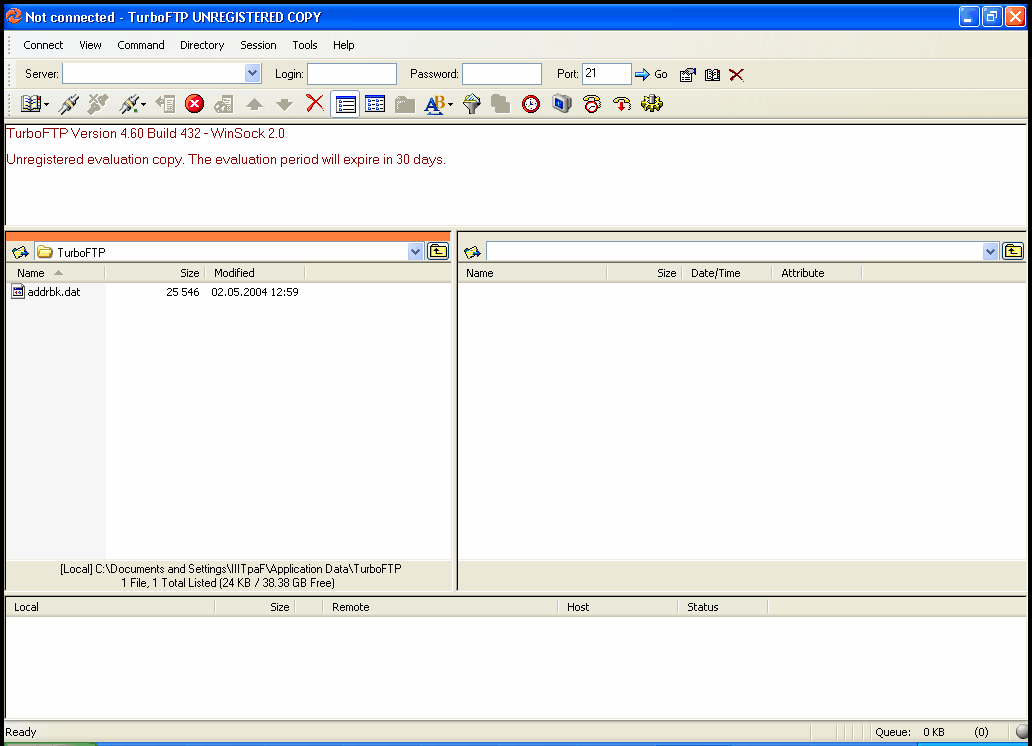Screen dimensions: 1032x746
Task: Go up one folder in remote pane
Action: (x=1013, y=252)
